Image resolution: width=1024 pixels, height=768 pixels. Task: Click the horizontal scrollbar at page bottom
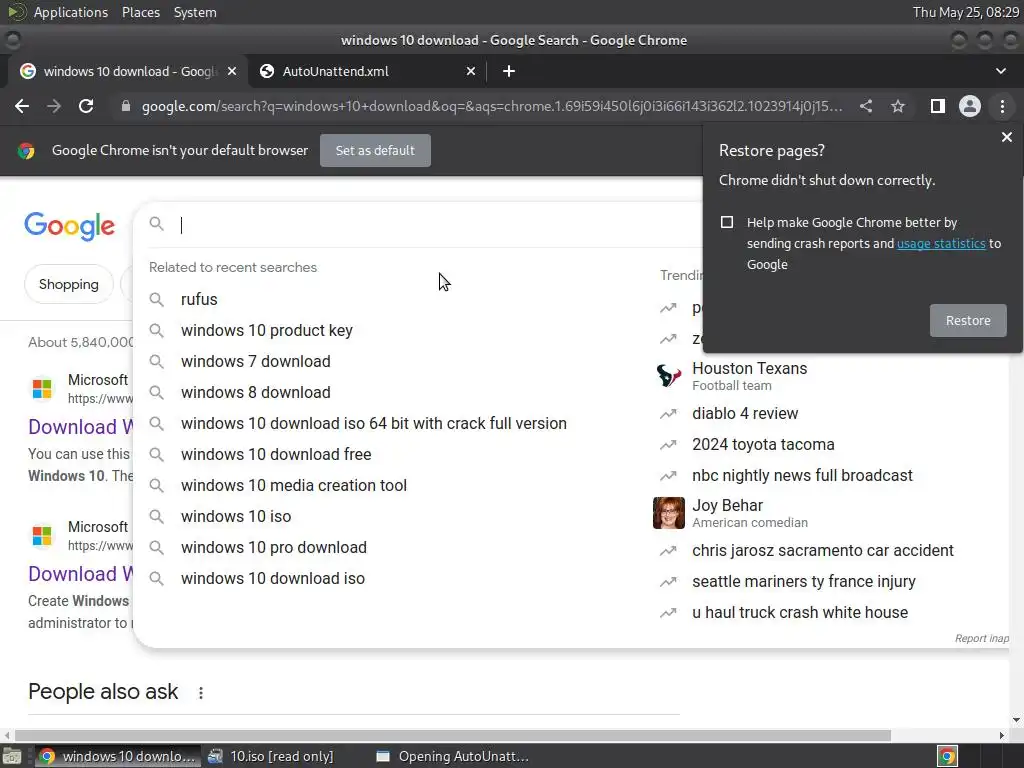pos(453,735)
